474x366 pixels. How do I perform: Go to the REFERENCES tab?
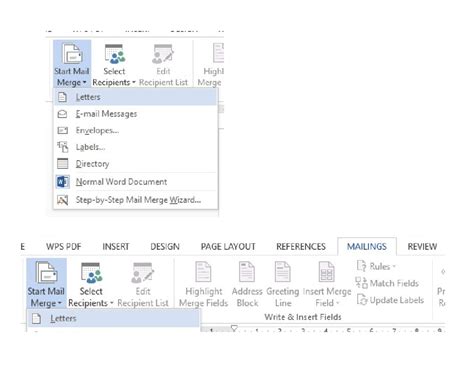pos(301,247)
